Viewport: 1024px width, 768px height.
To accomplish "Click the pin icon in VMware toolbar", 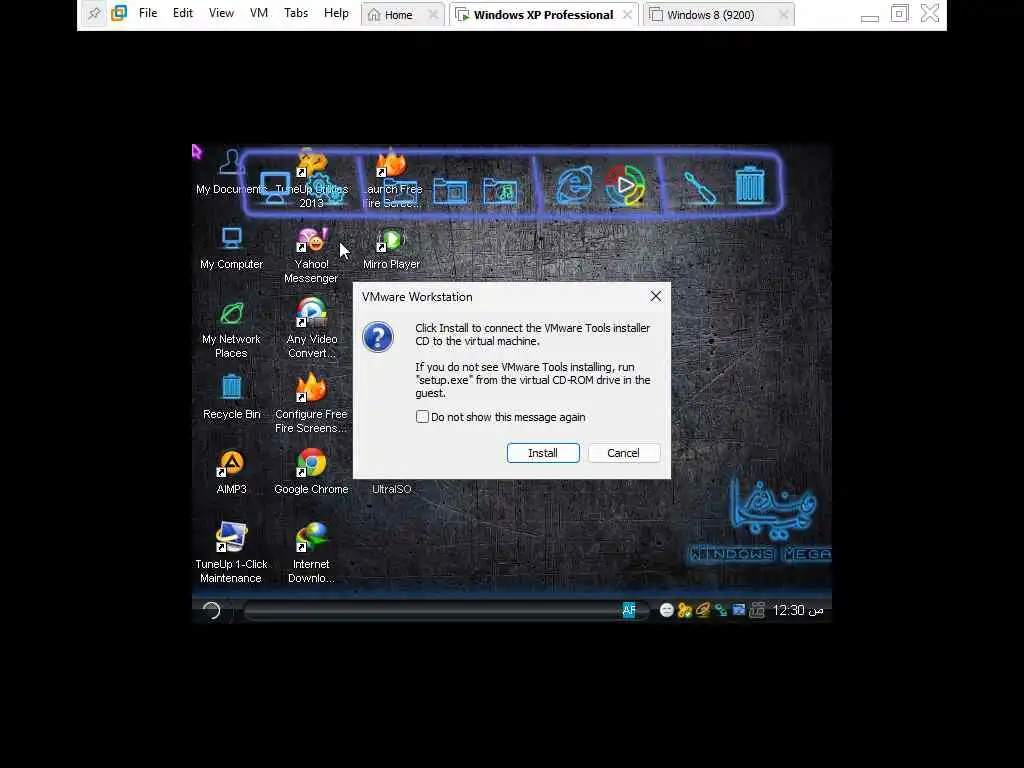I will point(94,14).
